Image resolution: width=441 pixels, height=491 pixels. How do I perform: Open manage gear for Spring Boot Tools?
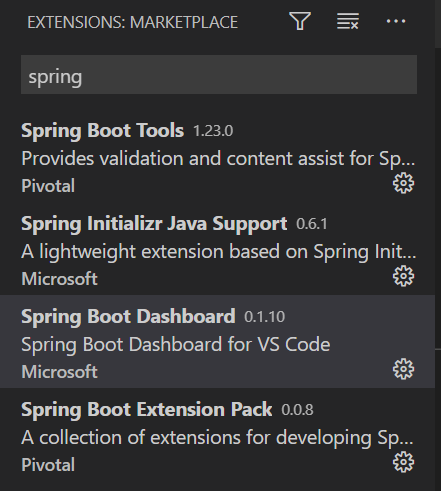403,183
